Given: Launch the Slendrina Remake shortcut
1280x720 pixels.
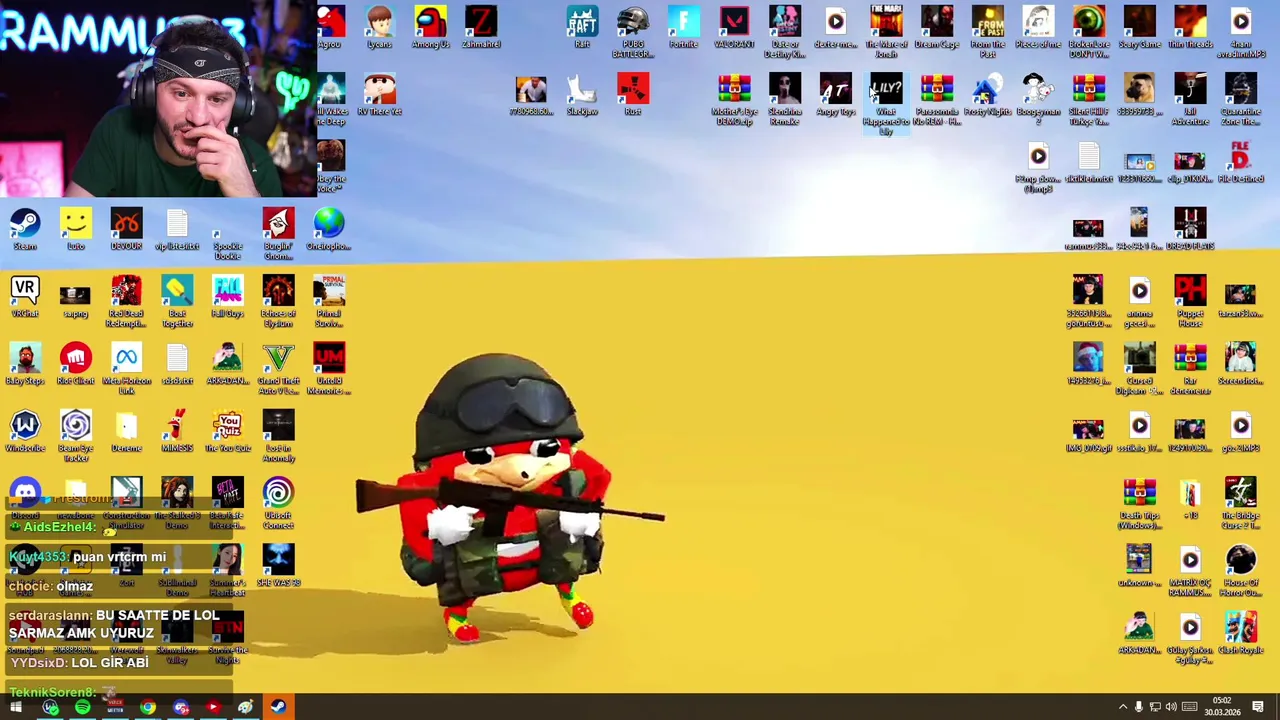Looking at the screenshot, I should (x=785, y=99).
